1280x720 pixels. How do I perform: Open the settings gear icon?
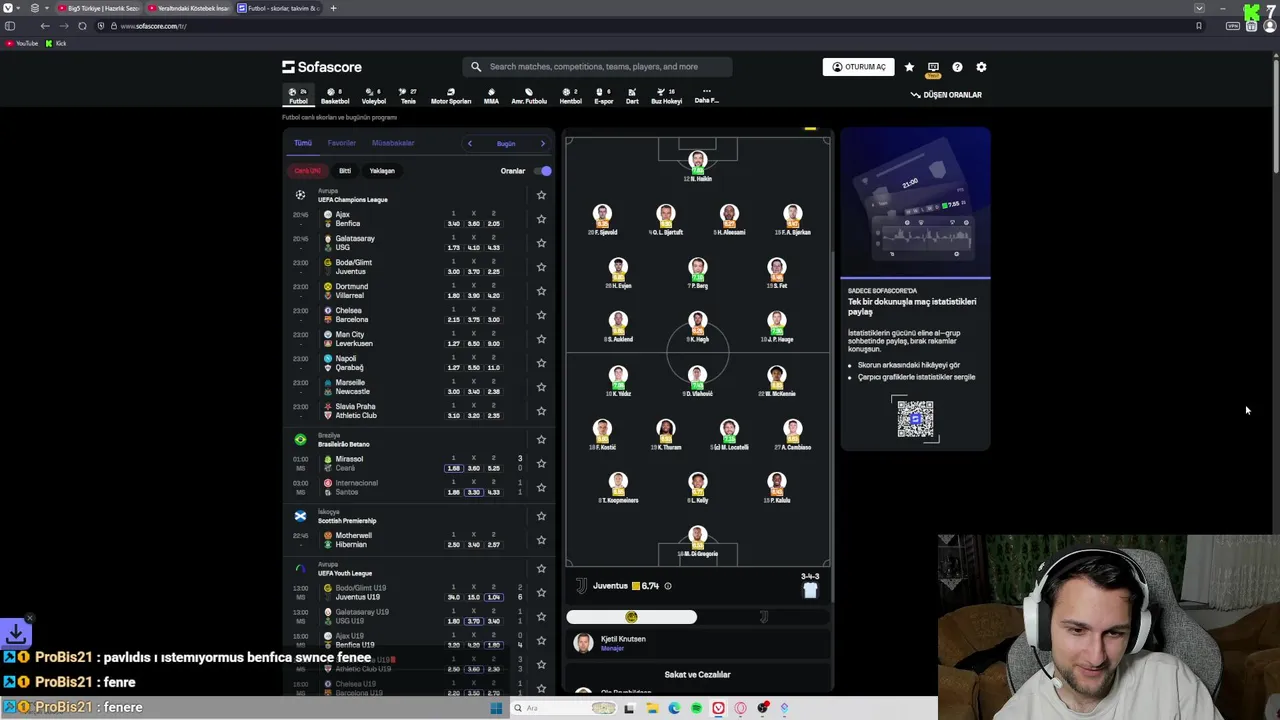tap(981, 67)
